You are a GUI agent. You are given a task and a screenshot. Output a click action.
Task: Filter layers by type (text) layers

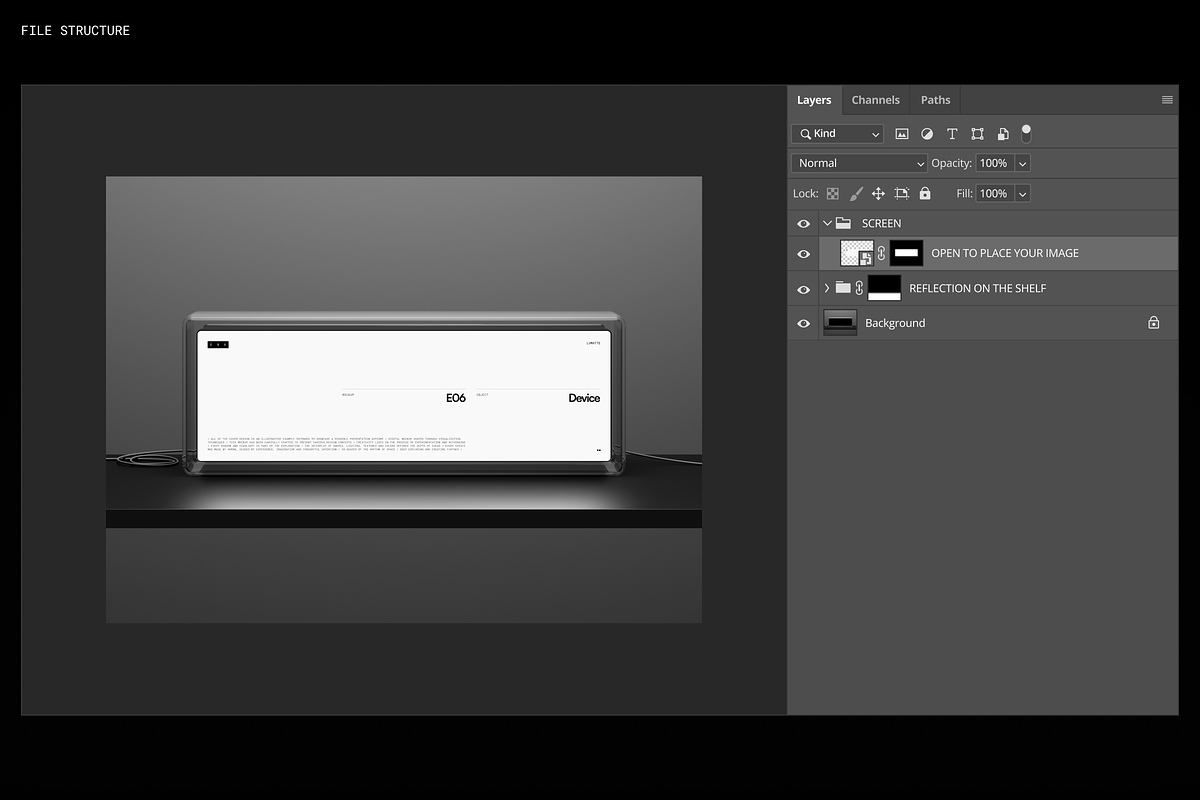click(952, 134)
